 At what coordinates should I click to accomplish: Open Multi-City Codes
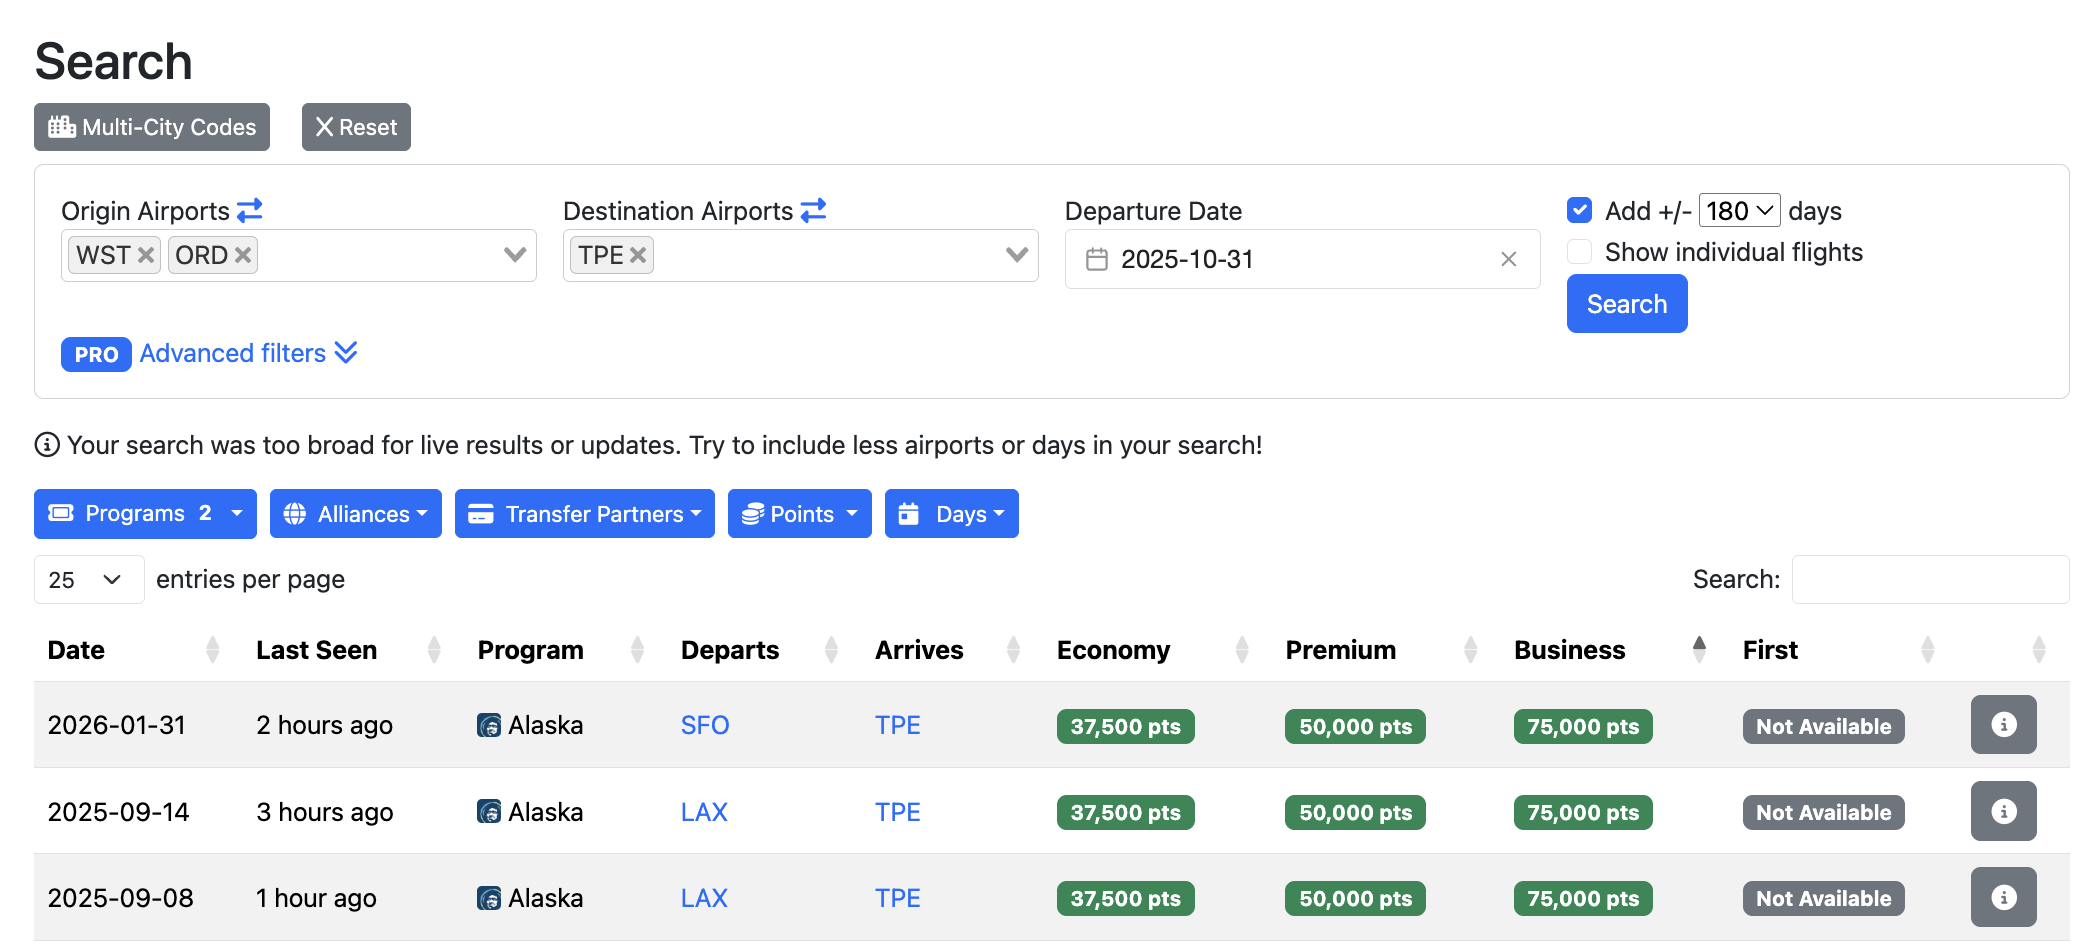point(152,127)
